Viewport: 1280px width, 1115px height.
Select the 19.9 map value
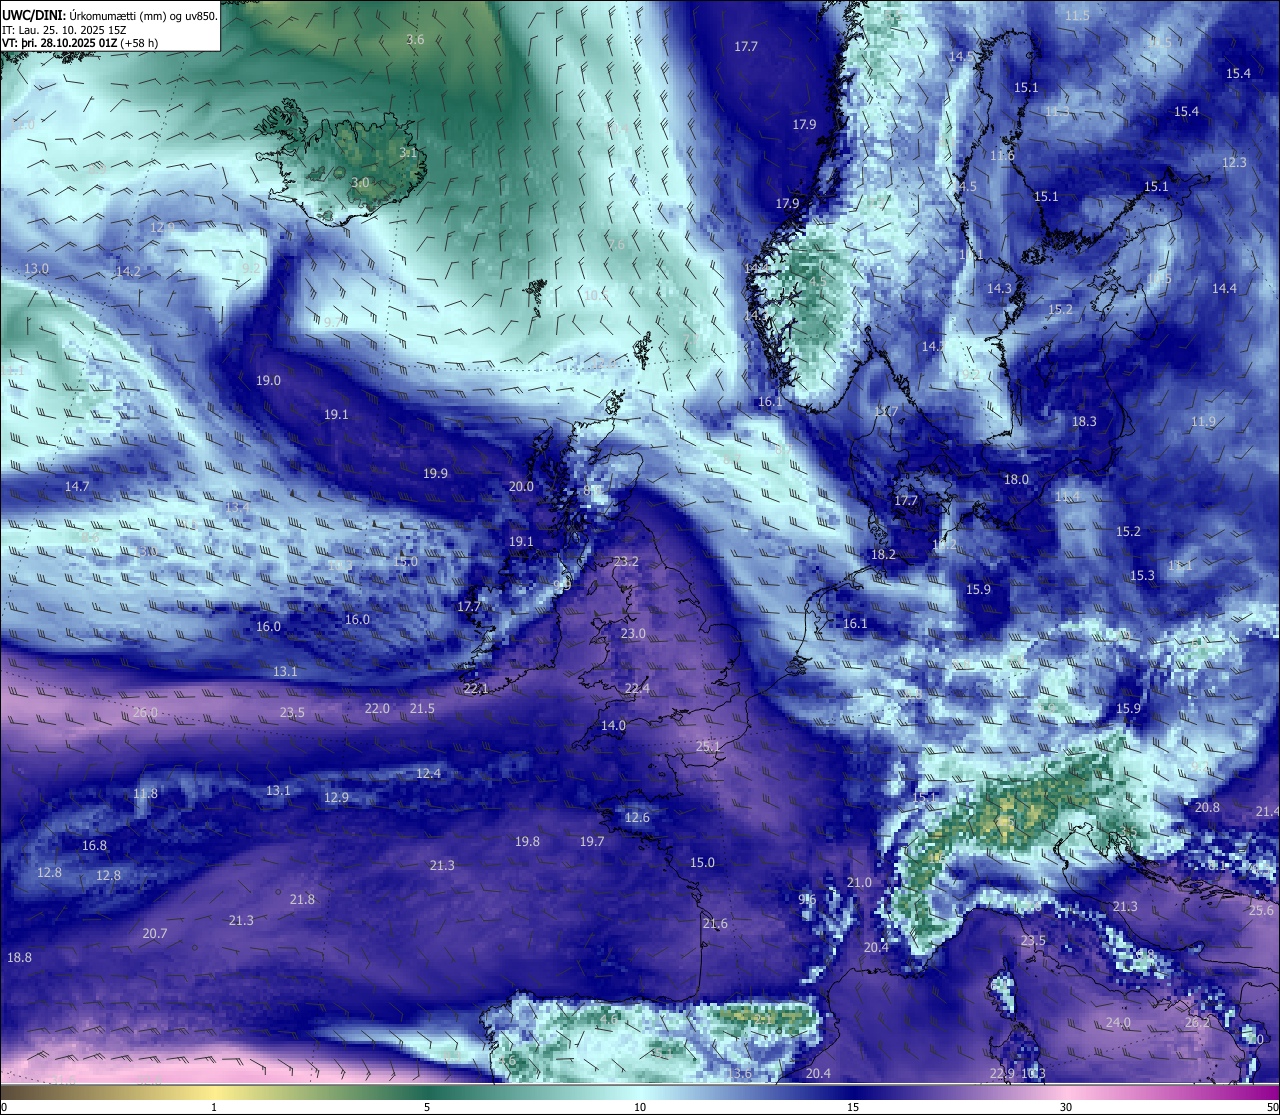(x=435, y=474)
